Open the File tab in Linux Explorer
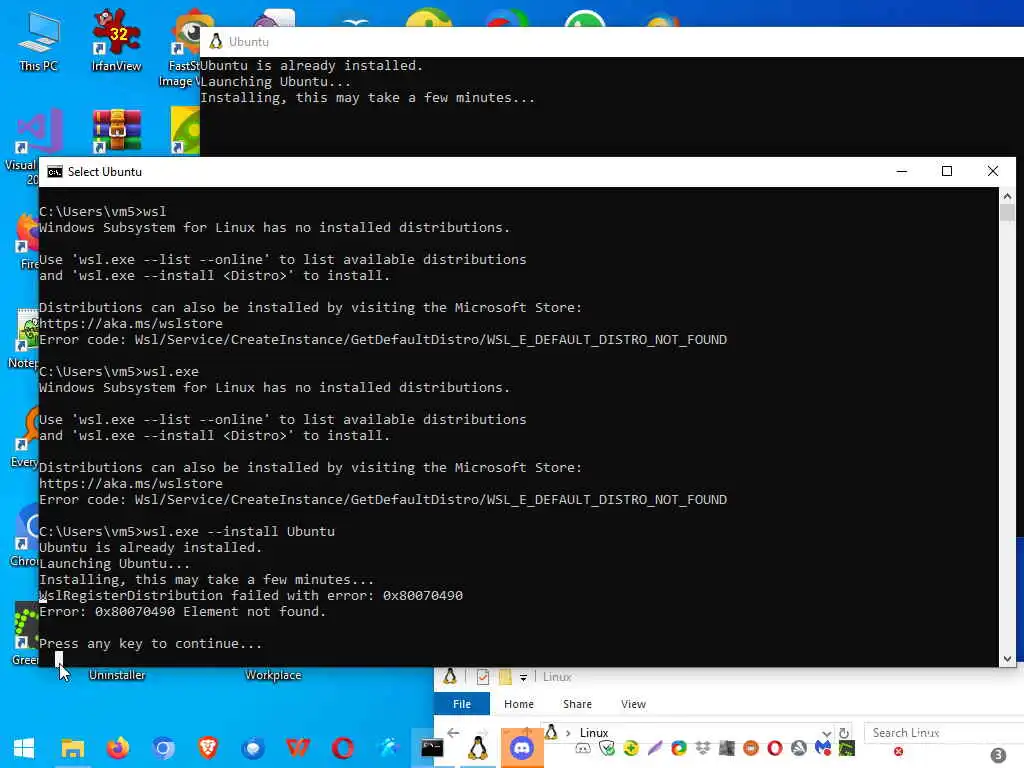This screenshot has height=768, width=1024. point(462,704)
